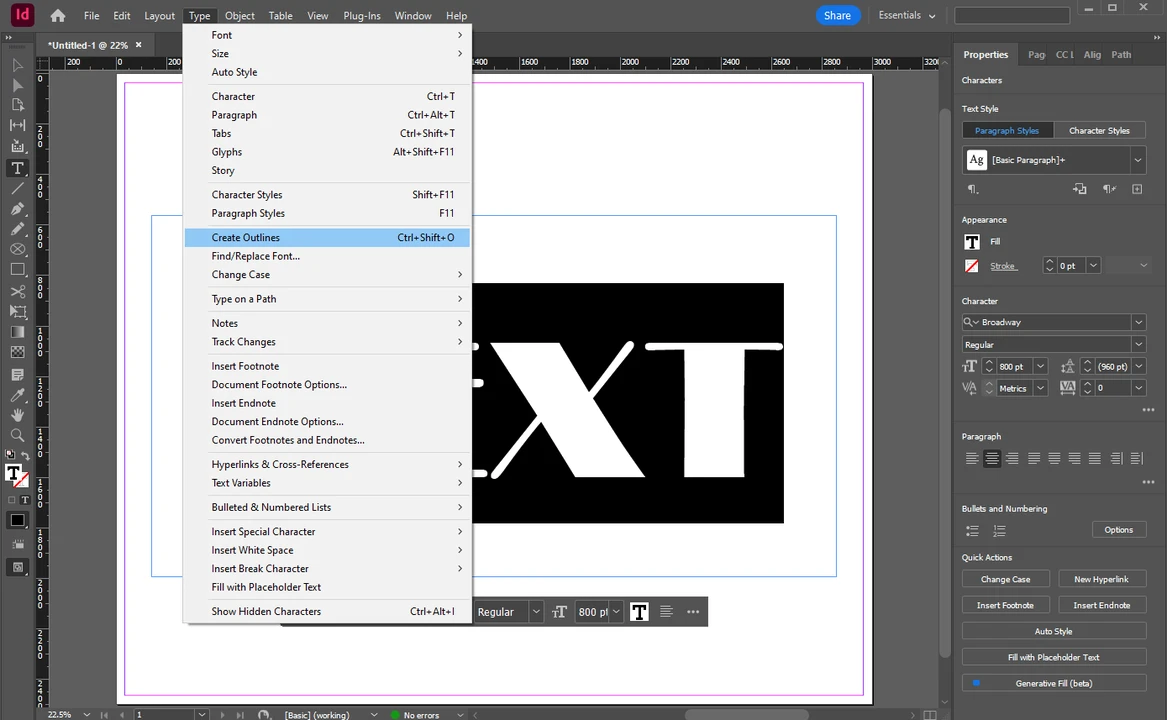Select the Pencil tool

(17, 229)
